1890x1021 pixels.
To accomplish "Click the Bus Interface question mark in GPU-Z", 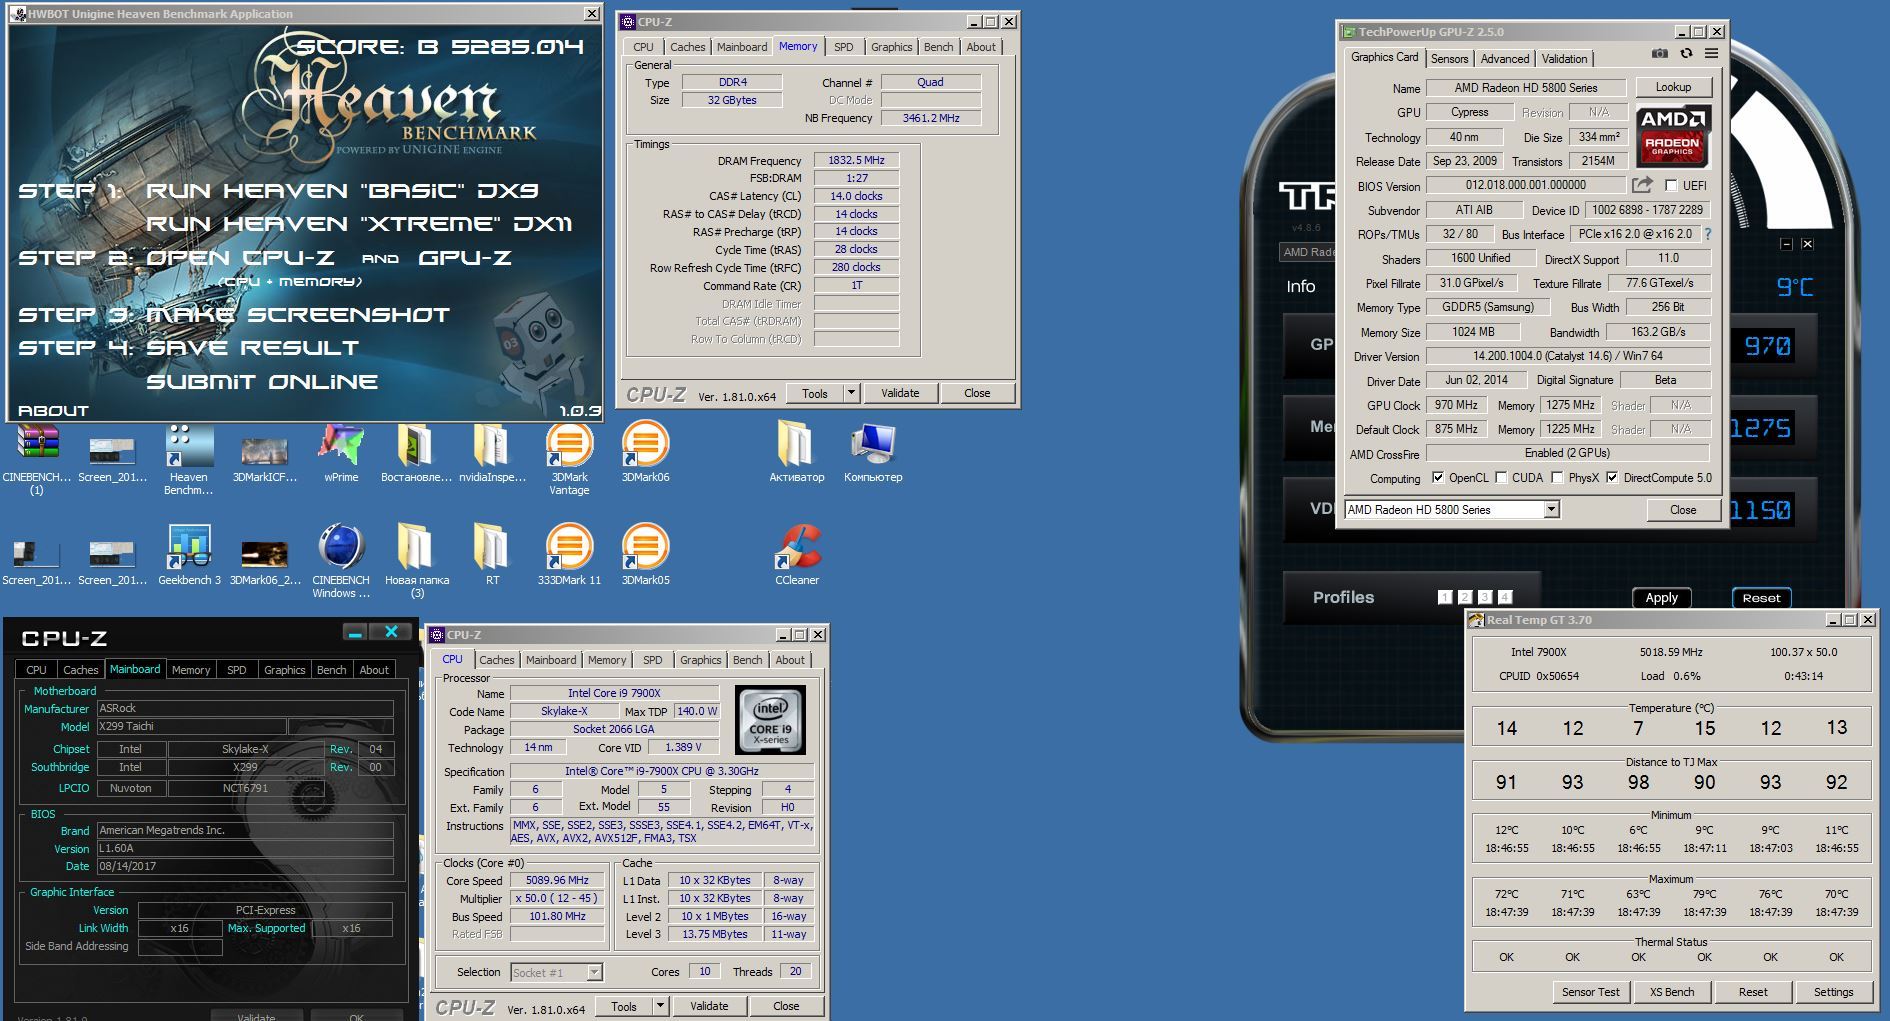I will pyautogui.click(x=1707, y=234).
